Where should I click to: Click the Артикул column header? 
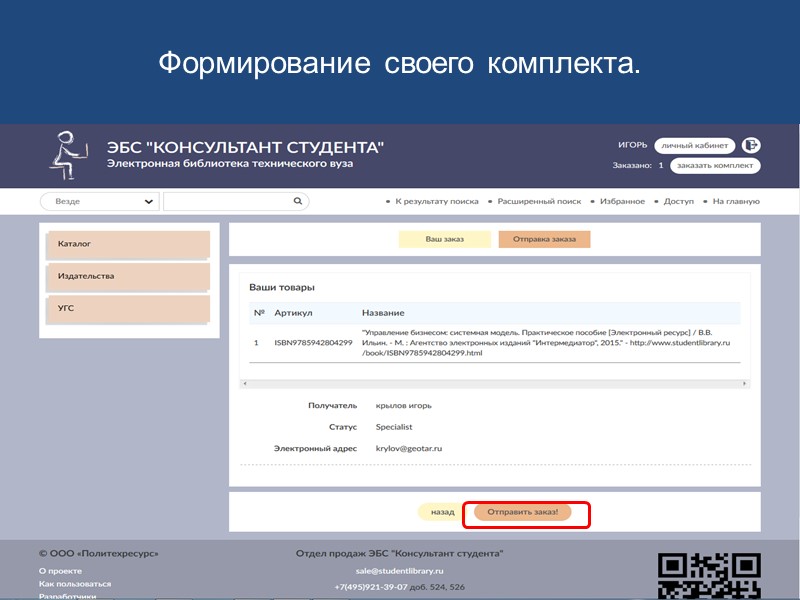[293, 313]
